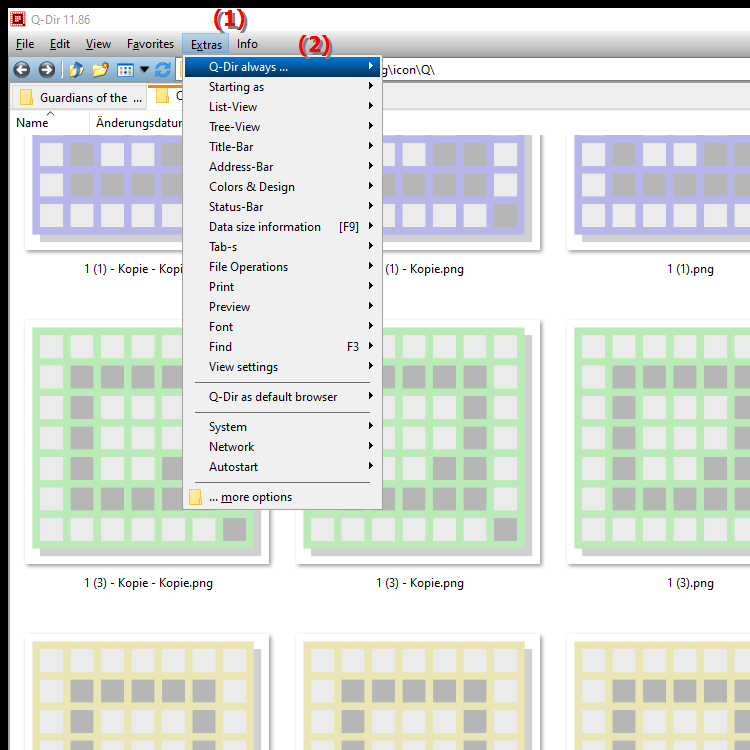Expand the Address-Bar submenu
This screenshot has width=750, height=750.
click(282, 167)
